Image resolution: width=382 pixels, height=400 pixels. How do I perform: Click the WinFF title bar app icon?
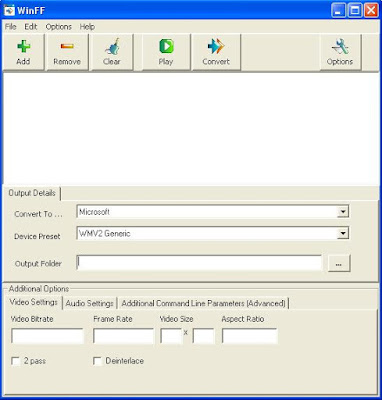pos(9,10)
